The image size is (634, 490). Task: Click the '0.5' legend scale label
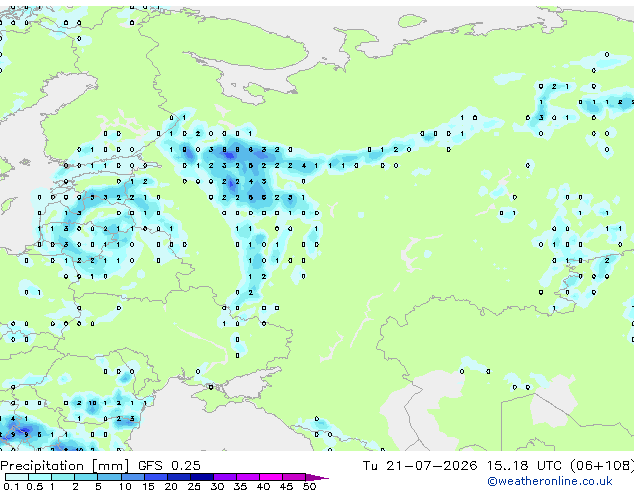point(34,486)
